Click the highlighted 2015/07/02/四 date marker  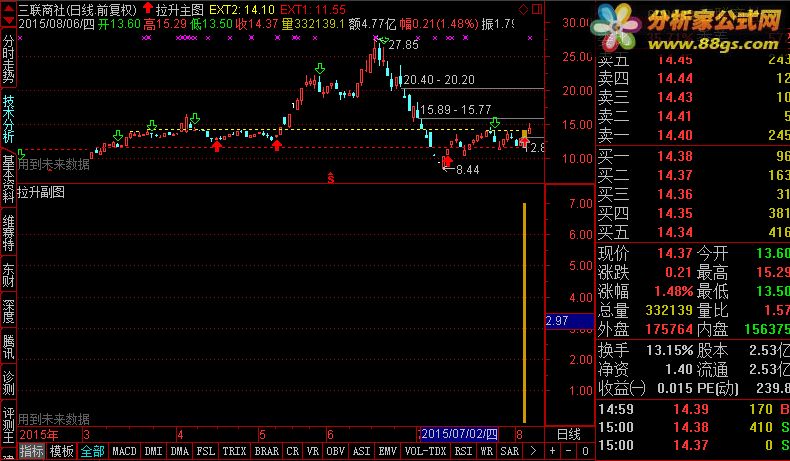coord(459,434)
